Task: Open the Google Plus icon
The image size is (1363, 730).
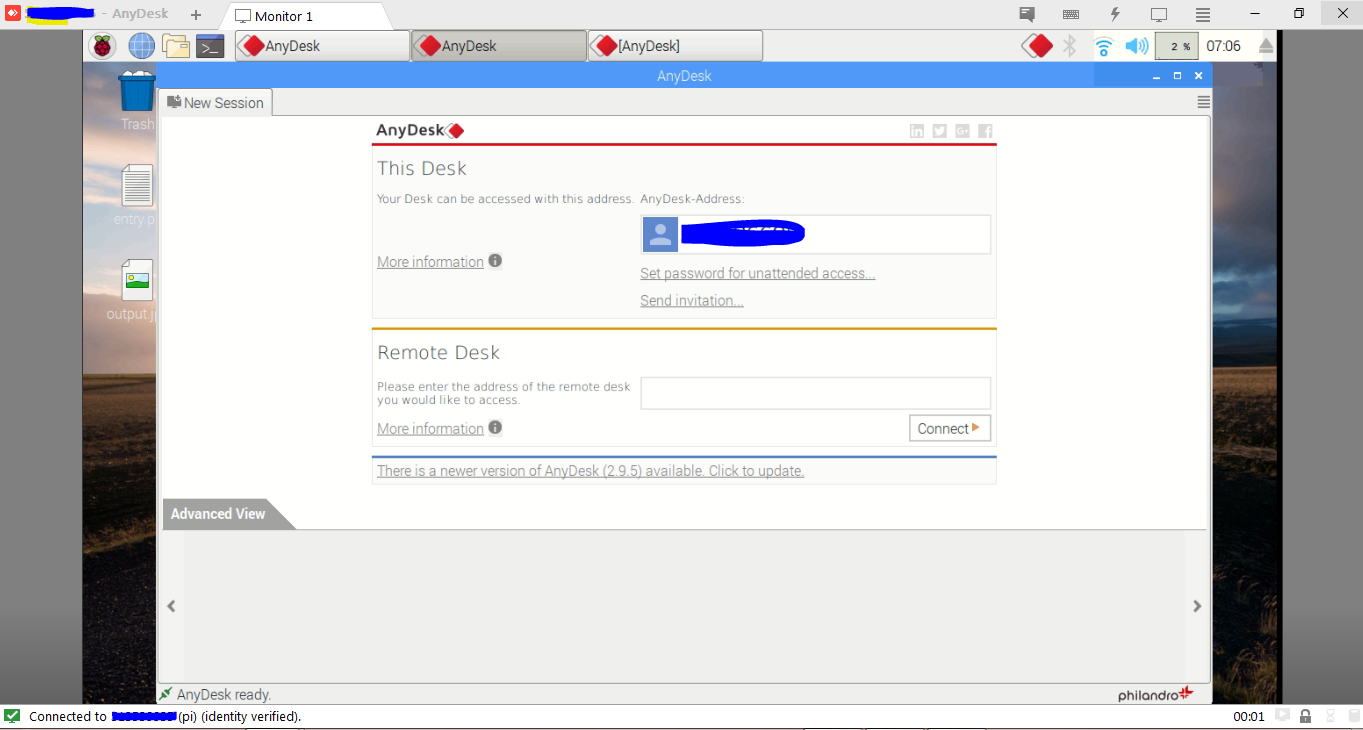Action: coord(962,131)
